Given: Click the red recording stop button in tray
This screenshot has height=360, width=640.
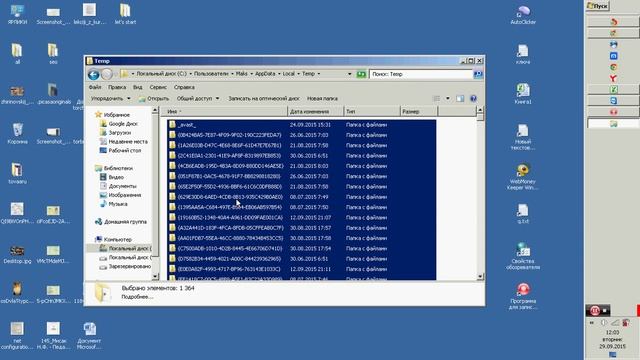Looking at the screenshot, I should (595, 311).
